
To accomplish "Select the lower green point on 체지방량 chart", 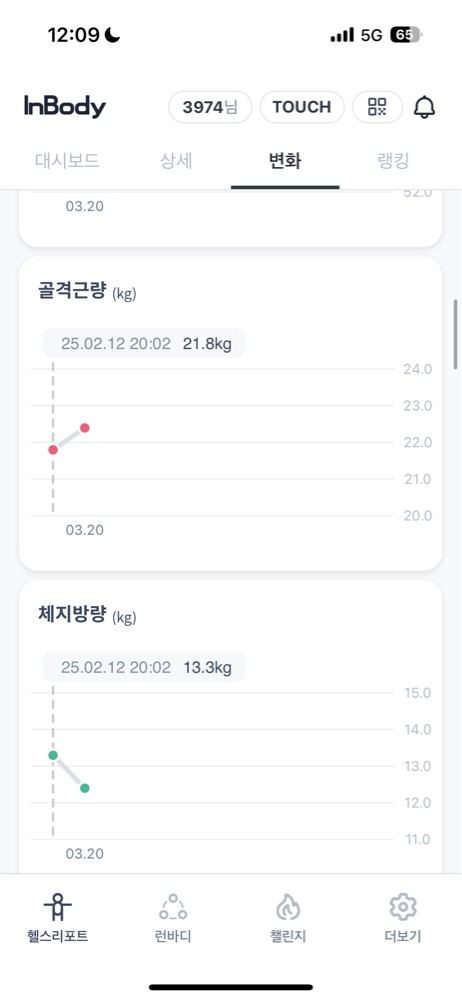I will point(85,788).
